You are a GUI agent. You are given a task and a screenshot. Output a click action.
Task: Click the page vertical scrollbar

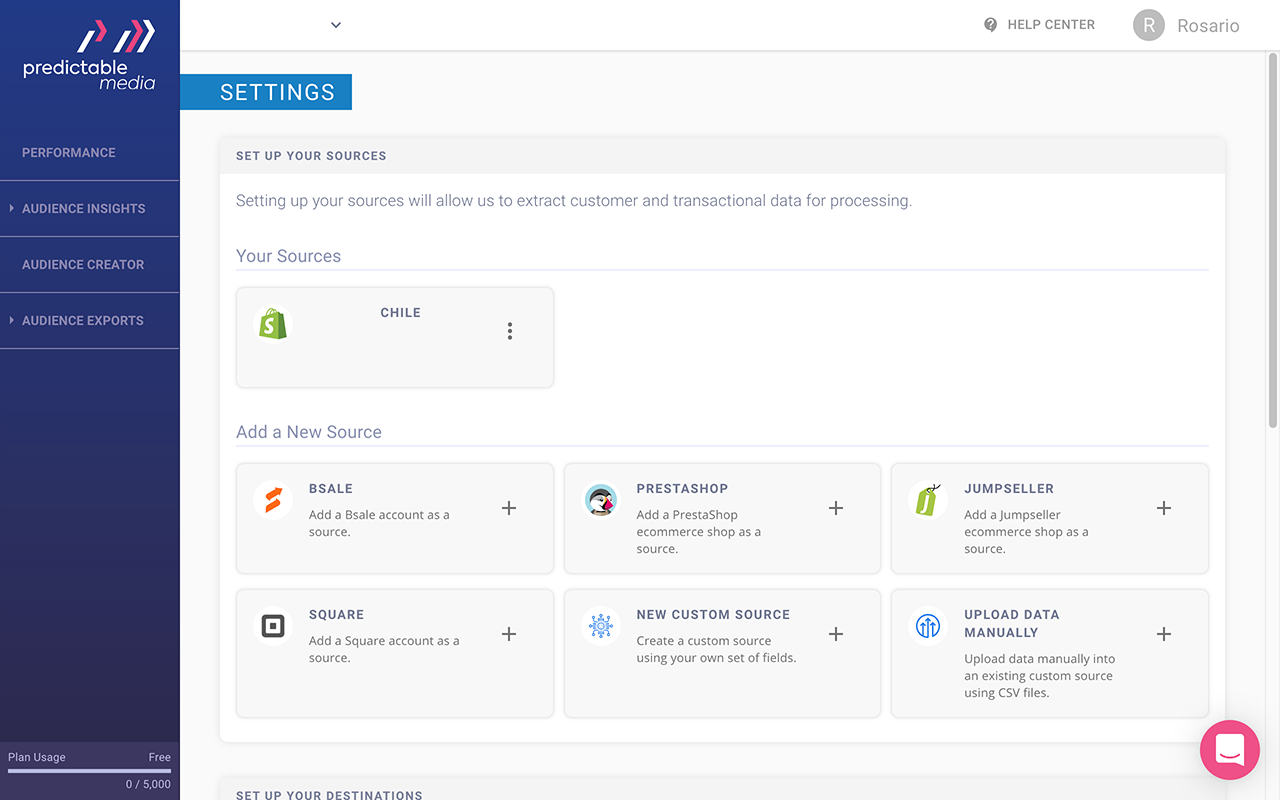click(x=1273, y=240)
